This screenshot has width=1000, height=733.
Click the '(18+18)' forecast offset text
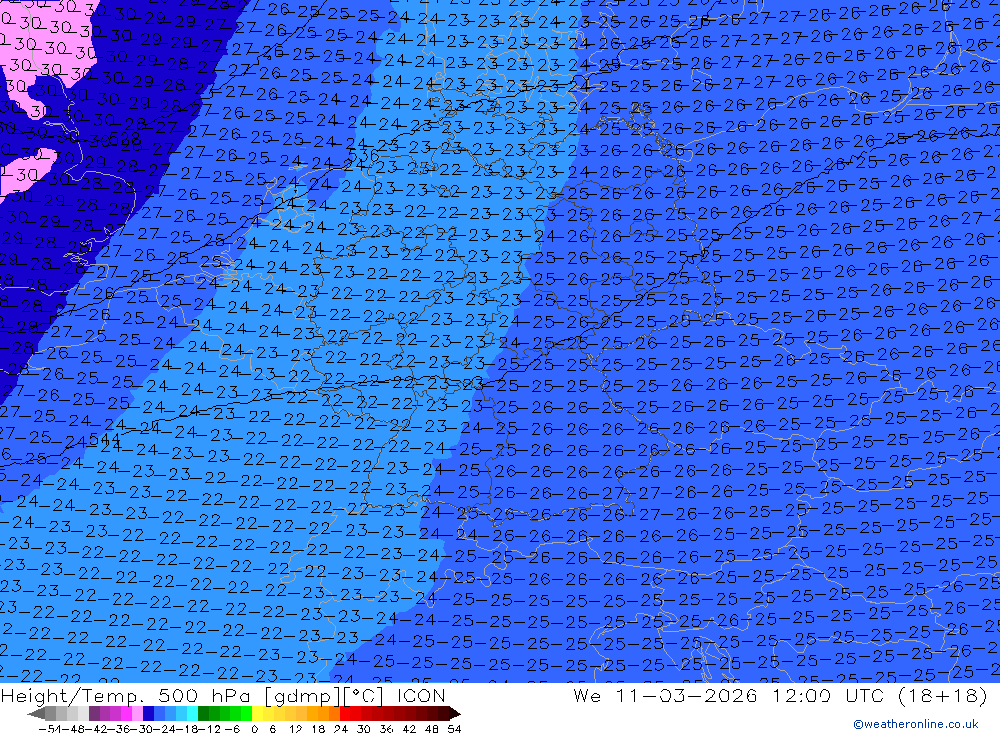[x=942, y=695]
